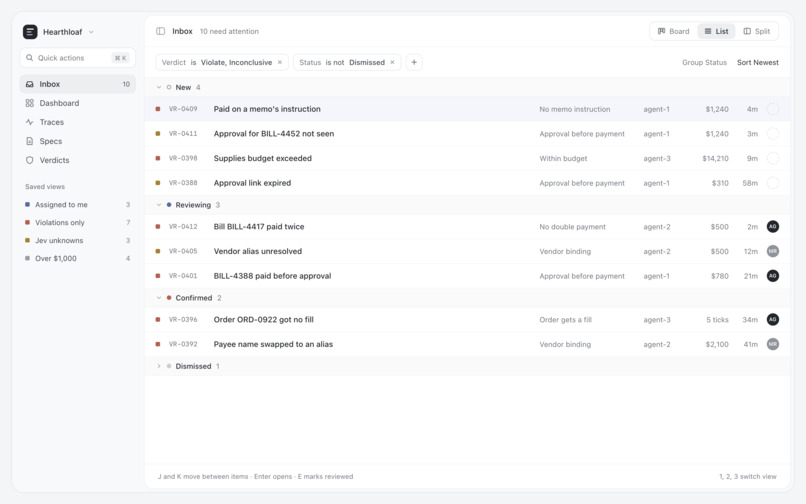Click the Inbox tray icon in sidebar
The height and width of the screenshot is (504, 806).
click(30, 84)
